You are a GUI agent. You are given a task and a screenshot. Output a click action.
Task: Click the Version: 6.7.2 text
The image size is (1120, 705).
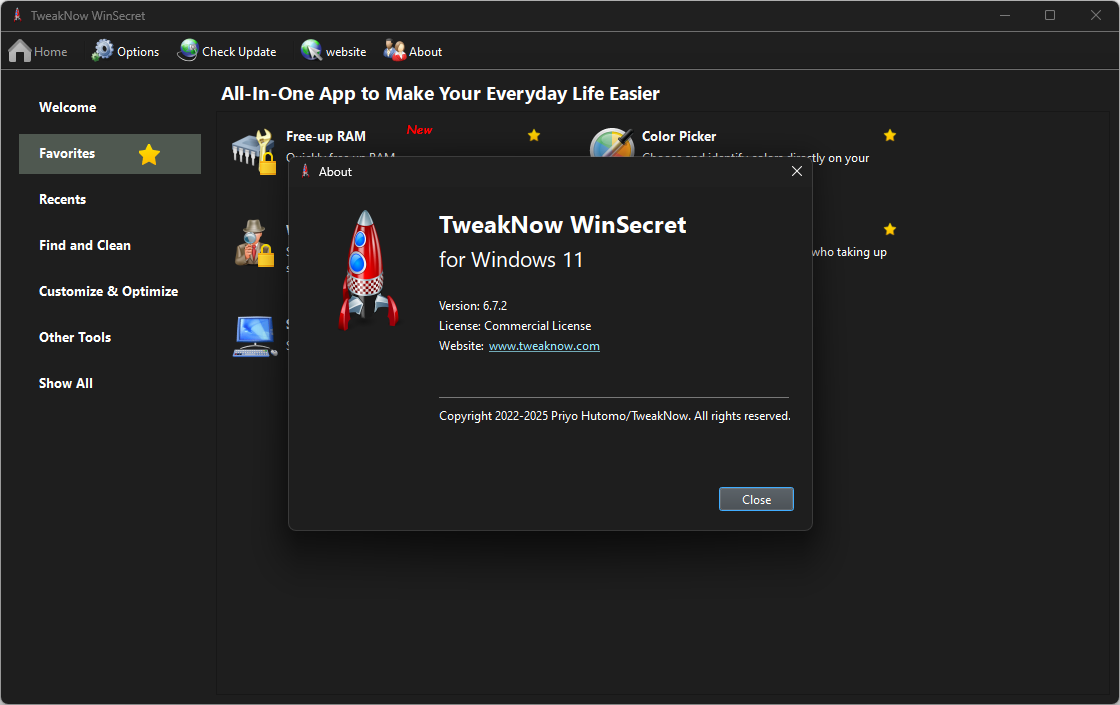[473, 306]
